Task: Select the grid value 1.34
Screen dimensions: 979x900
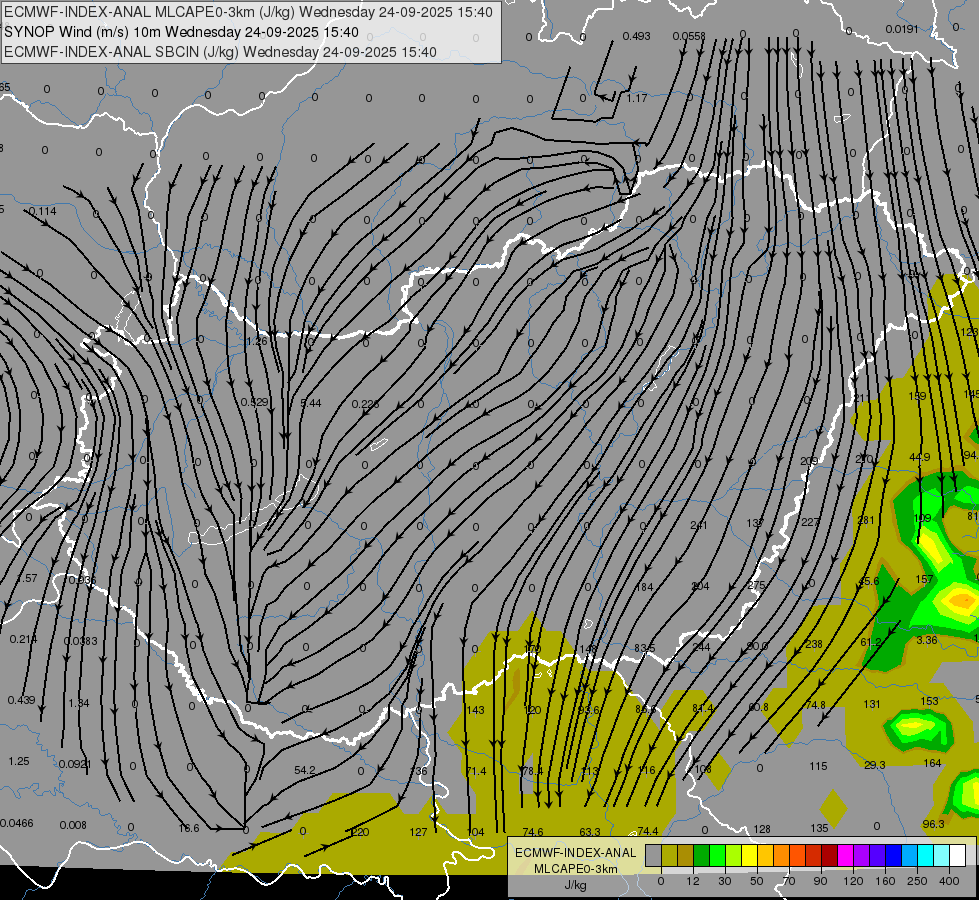Action: [x=79, y=703]
